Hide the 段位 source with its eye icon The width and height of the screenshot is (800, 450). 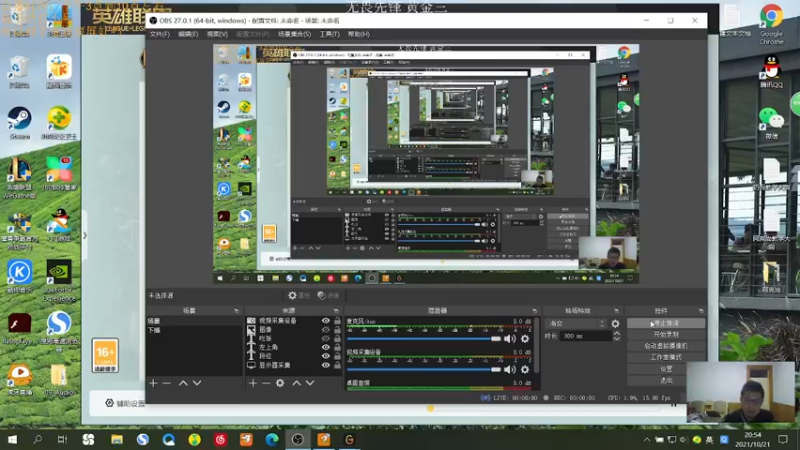[326, 356]
